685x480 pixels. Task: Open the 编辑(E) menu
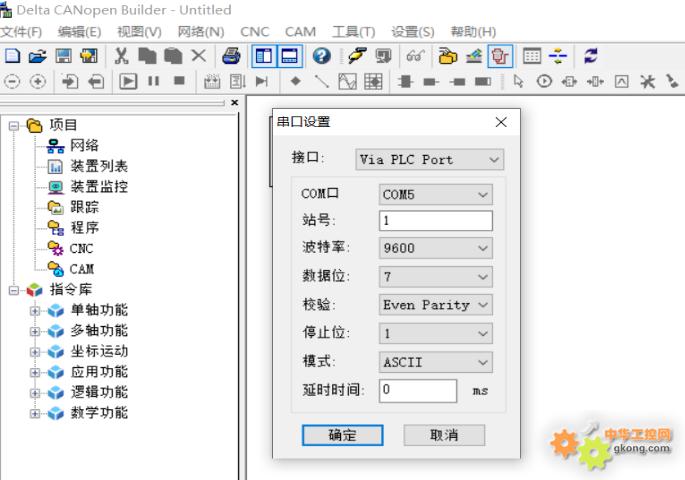(80, 32)
